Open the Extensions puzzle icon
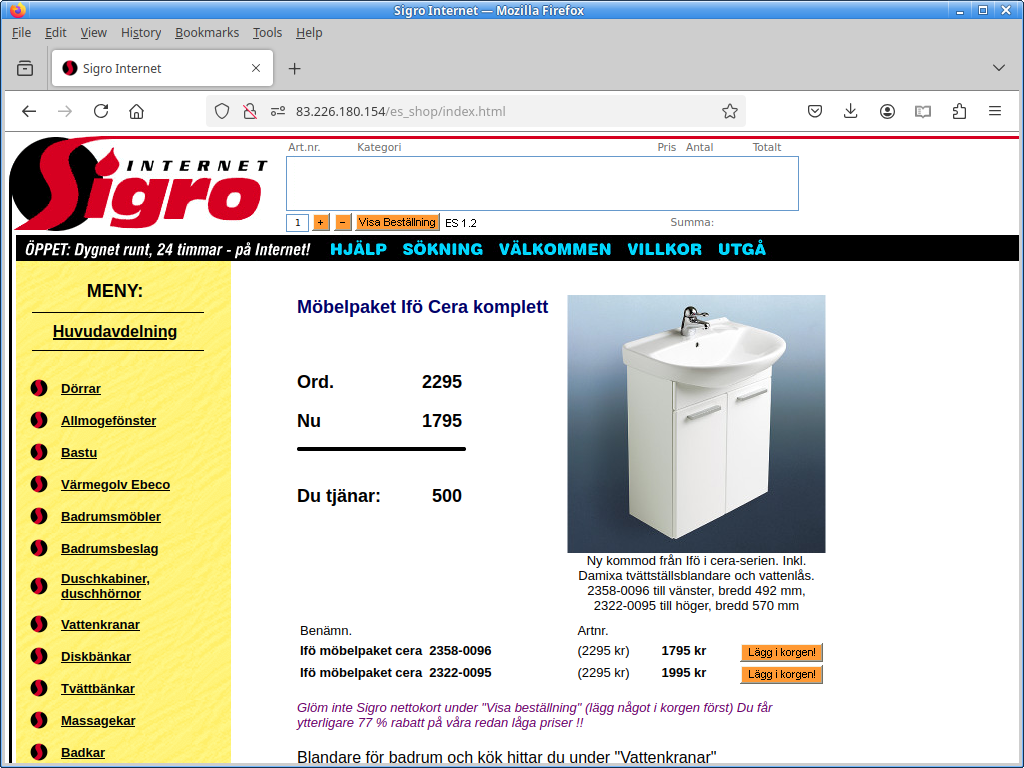The width and height of the screenshot is (1024, 768). point(959,111)
